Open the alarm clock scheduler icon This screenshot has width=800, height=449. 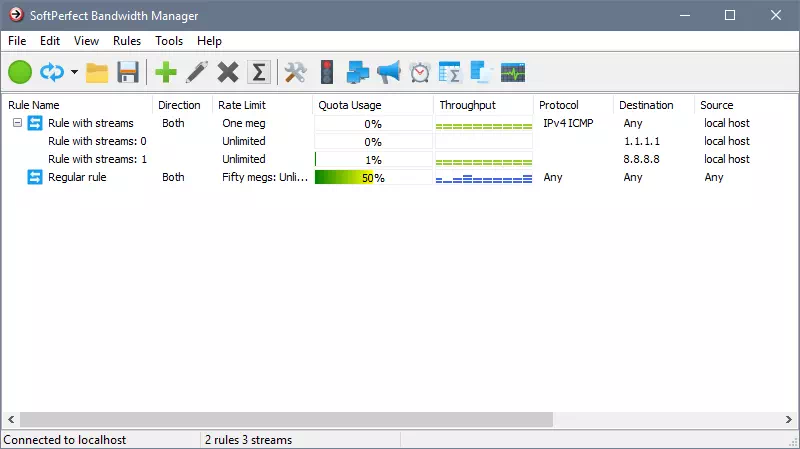point(420,72)
